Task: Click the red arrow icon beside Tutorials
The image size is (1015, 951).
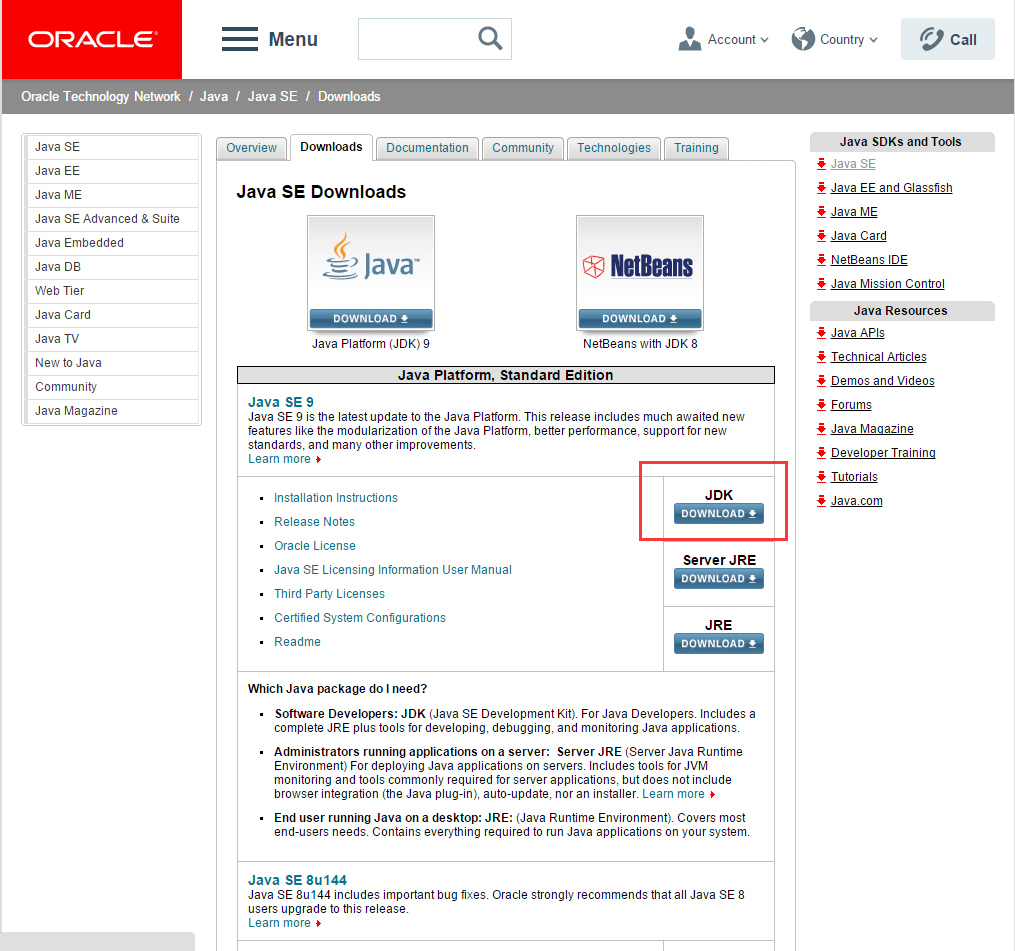Action: pos(821,476)
